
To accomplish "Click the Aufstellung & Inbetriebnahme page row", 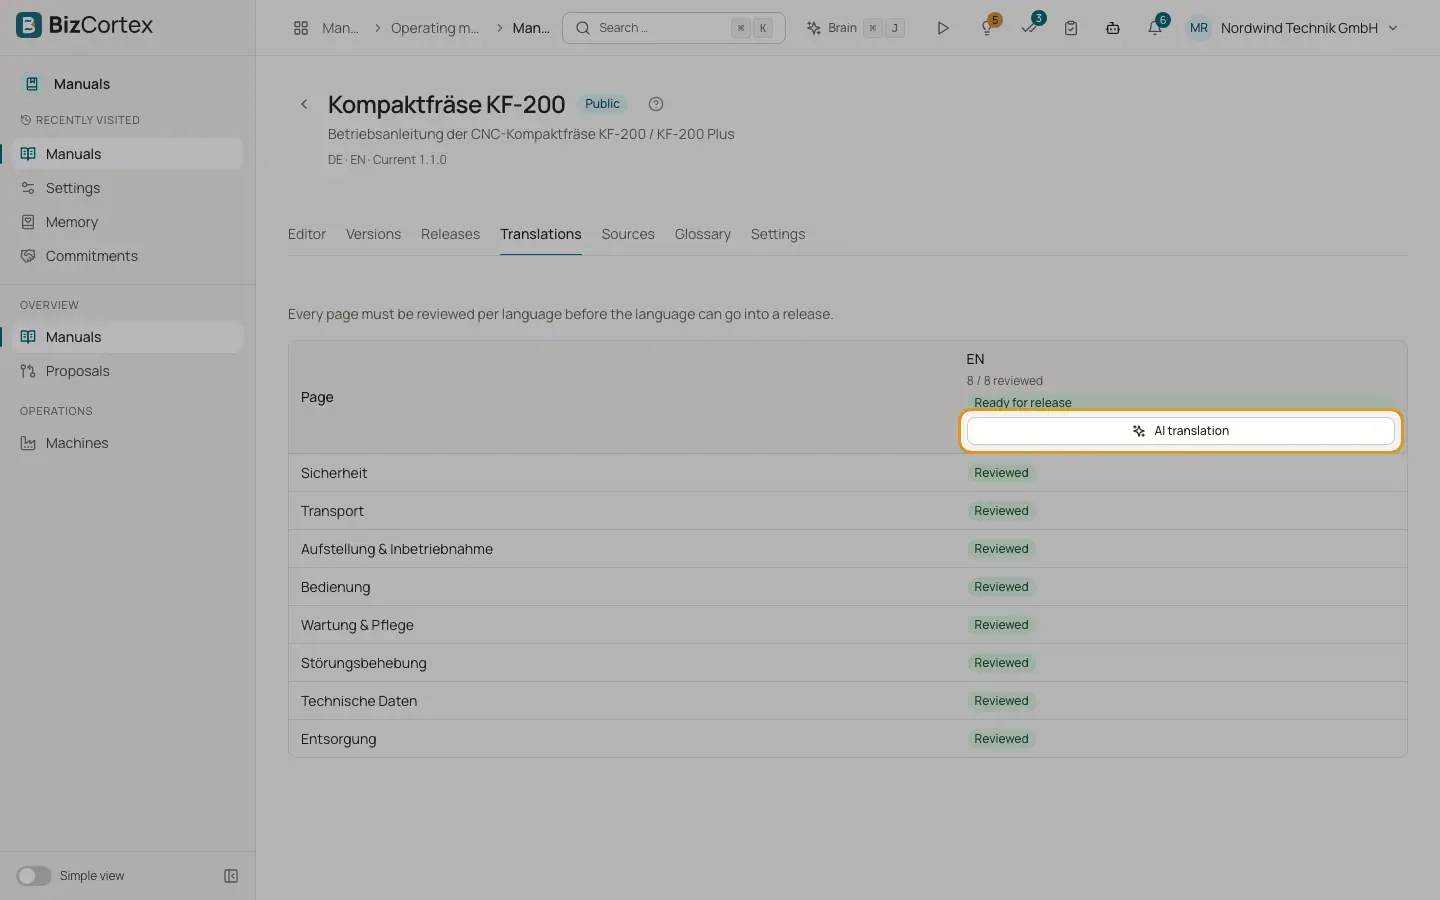I will 847,549.
